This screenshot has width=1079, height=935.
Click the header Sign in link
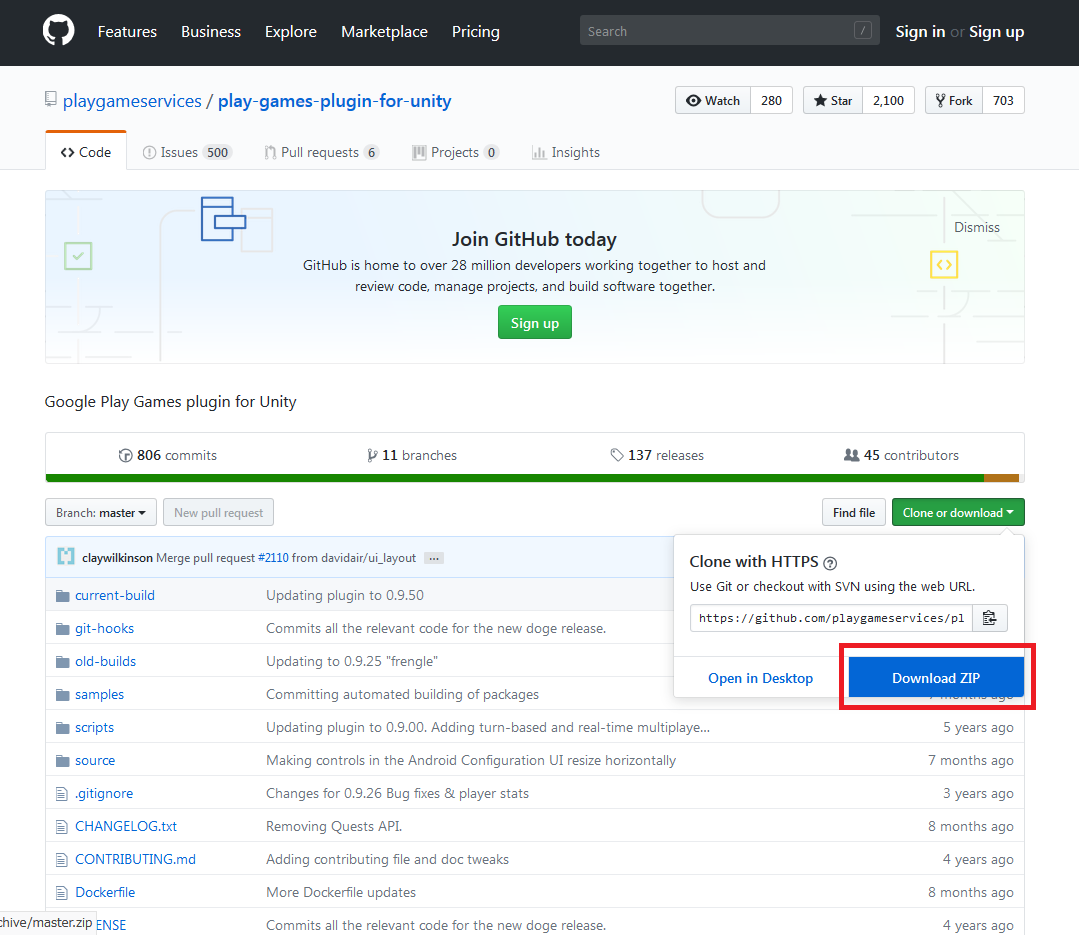click(920, 32)
